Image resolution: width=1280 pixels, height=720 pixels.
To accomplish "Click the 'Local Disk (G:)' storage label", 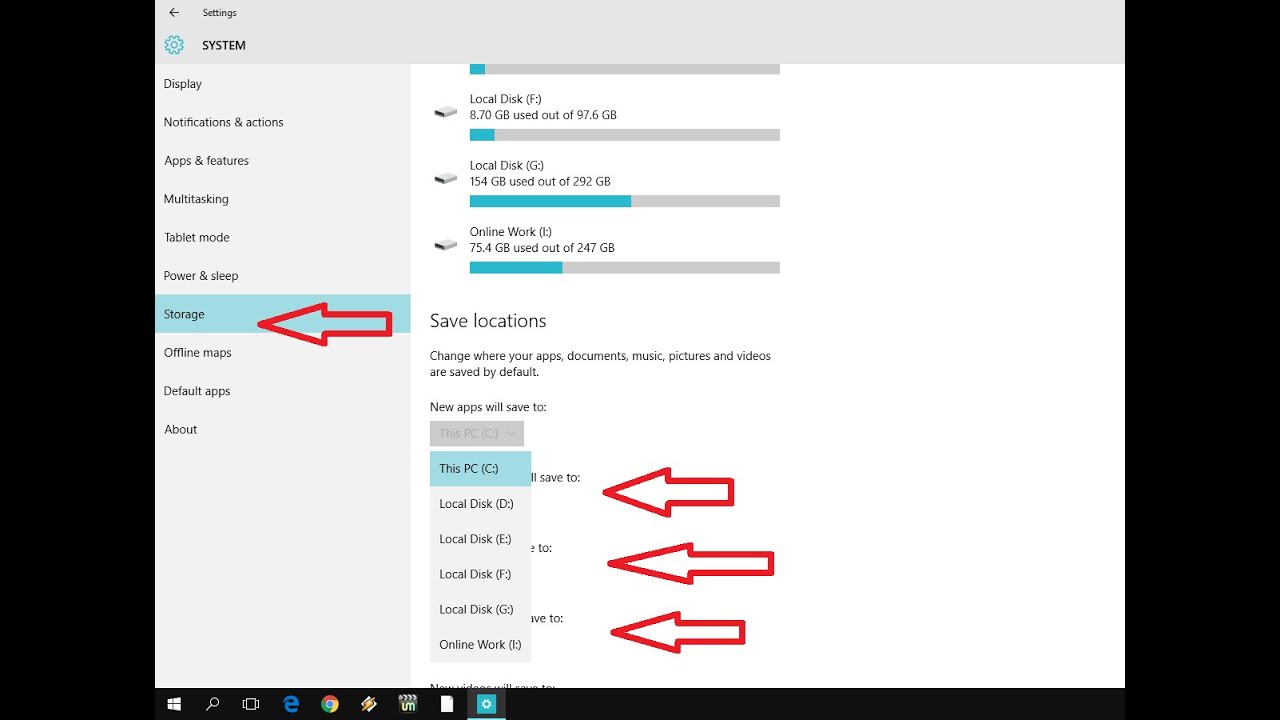I will pos(507,165).
